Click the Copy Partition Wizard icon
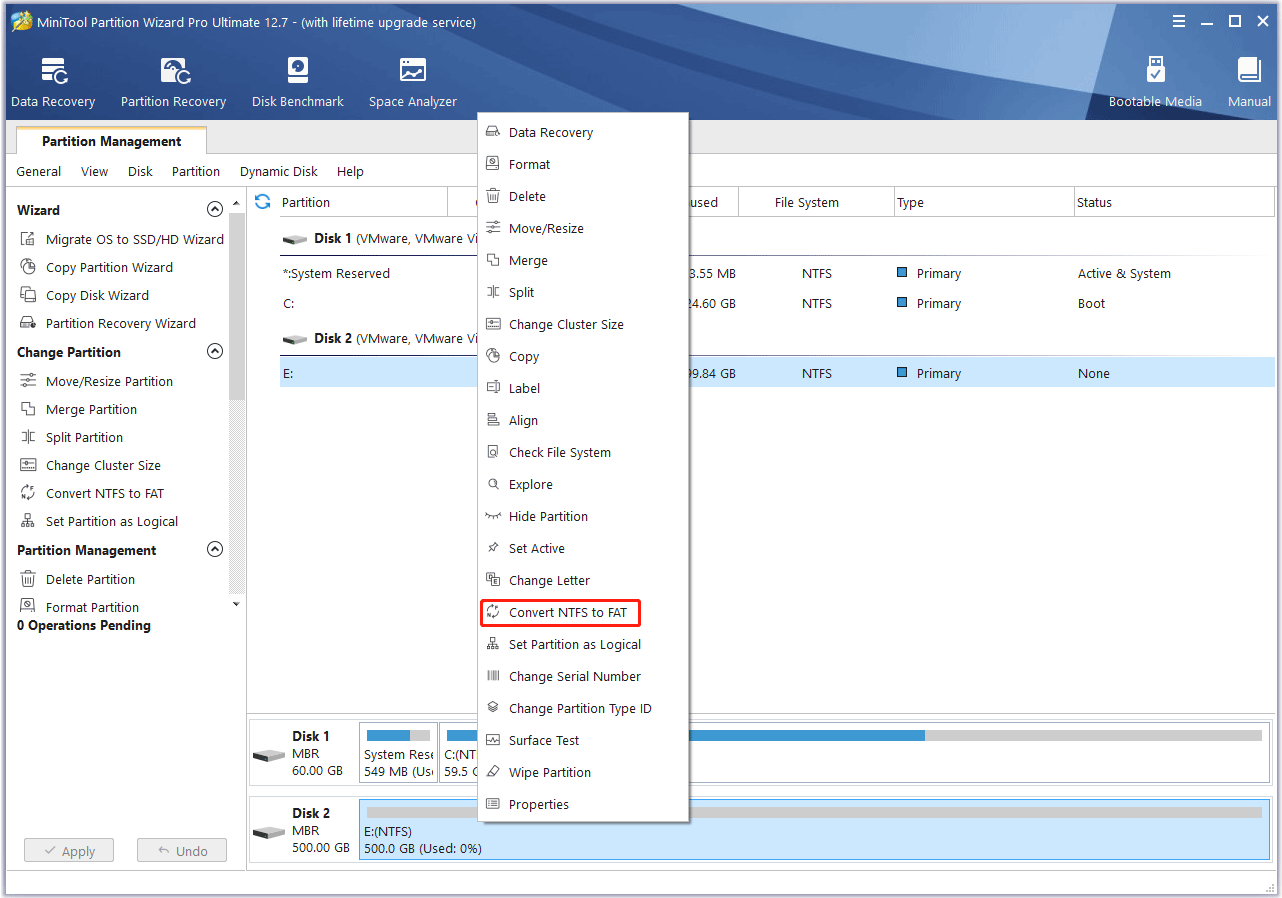The image size is (1282, 898). pos(28,267)
